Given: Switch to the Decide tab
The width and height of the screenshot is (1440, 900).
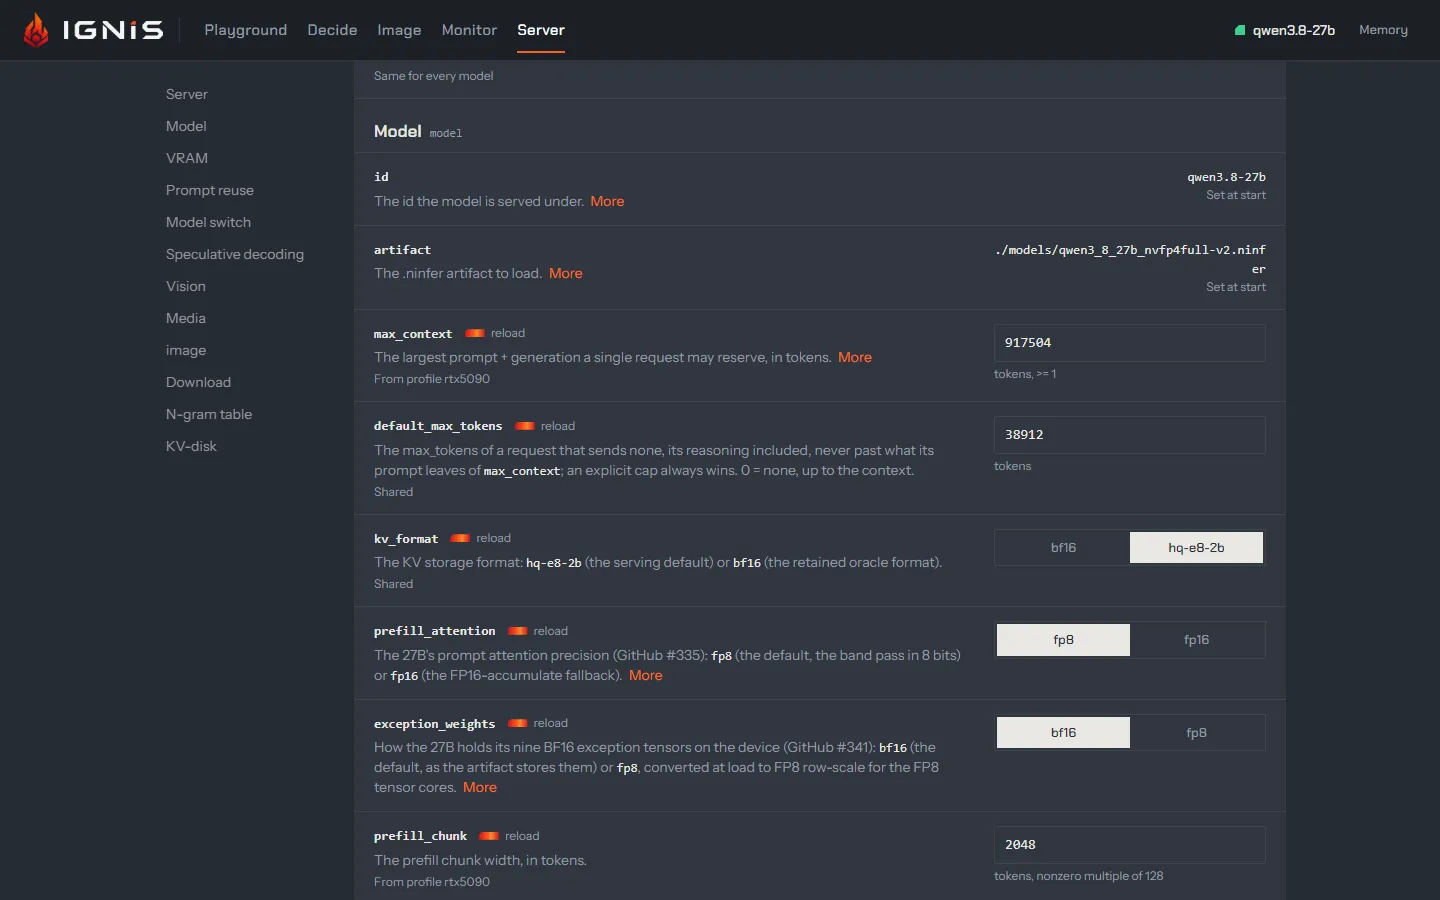Looking at the screenshot, I should (332, 30).
